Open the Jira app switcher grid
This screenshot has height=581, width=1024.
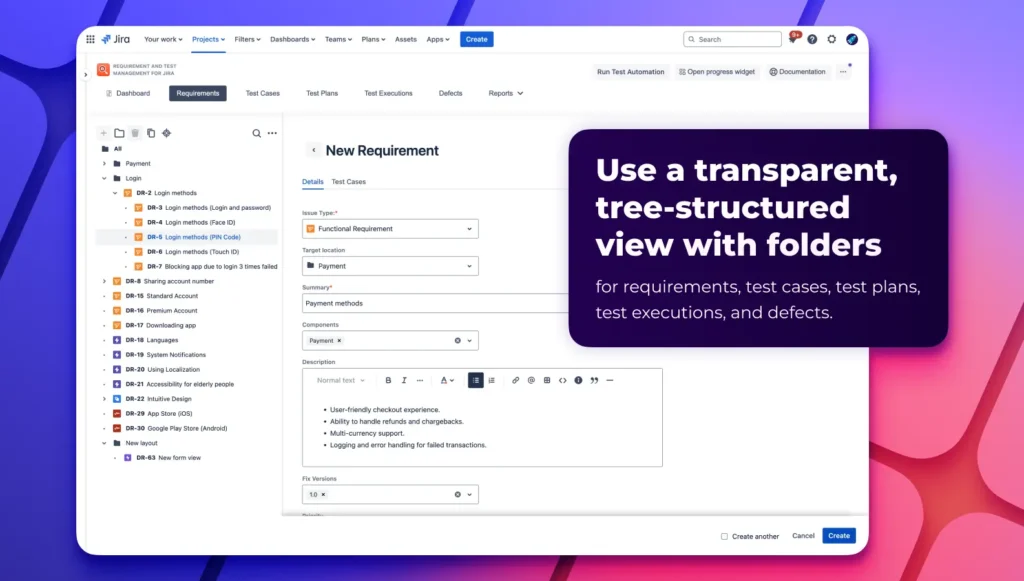click(90, 39)
